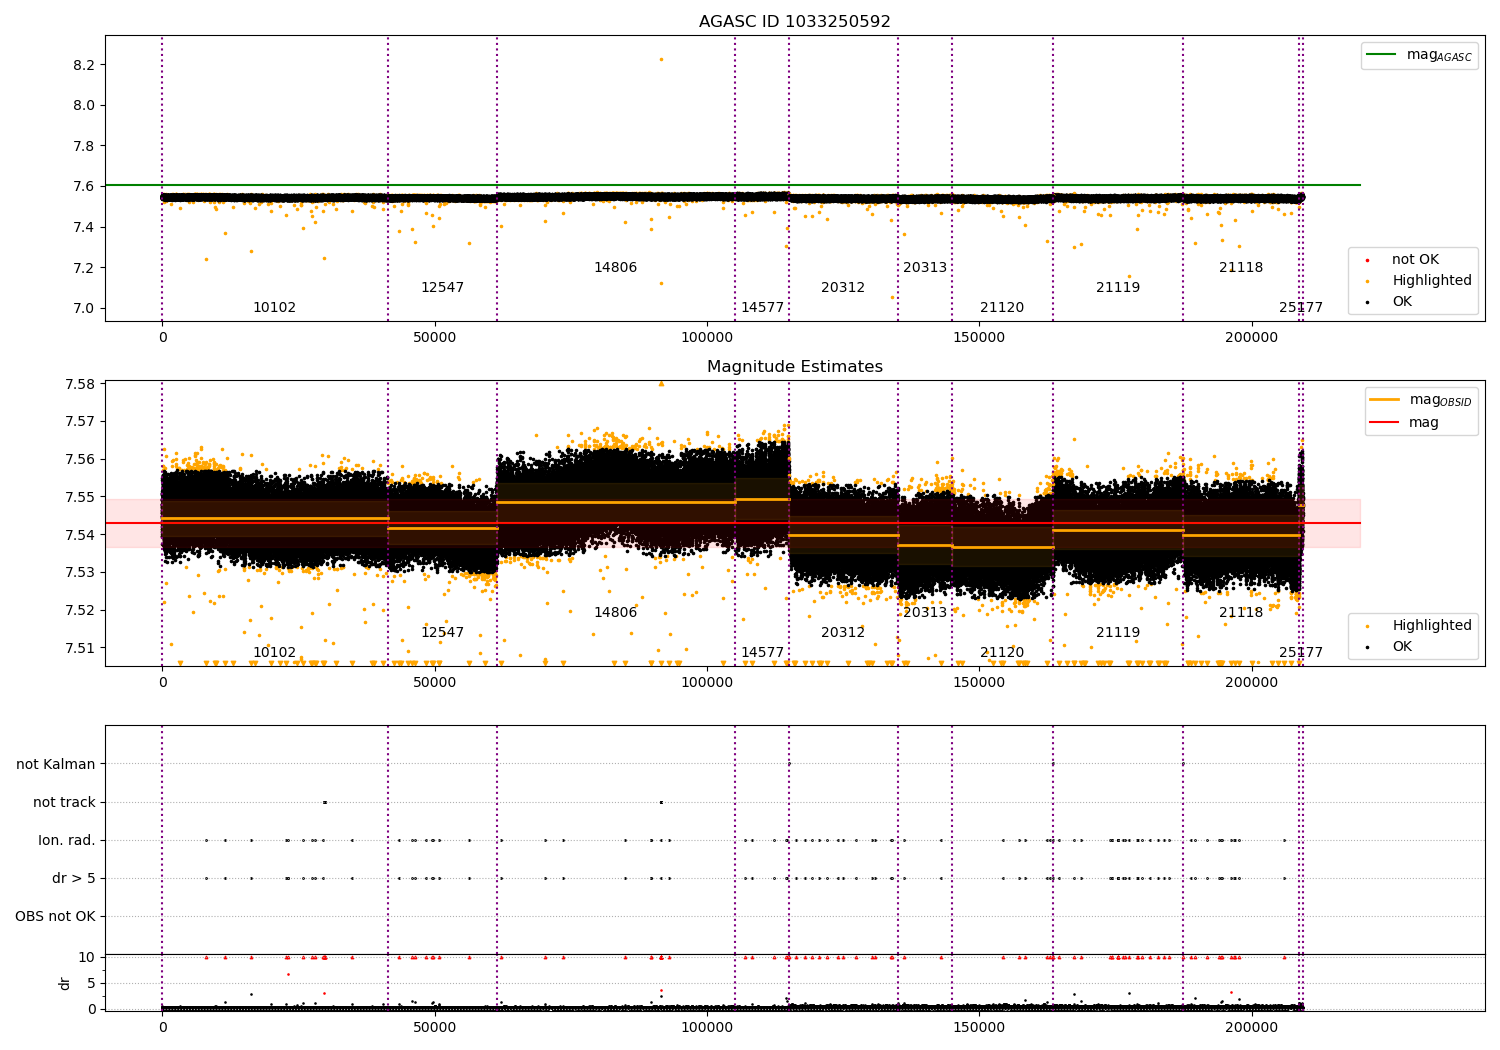Click the 'Magnitude Estimates' plot title
The width and height of the screenshot is (1500, 1050).
(x=794, y=367)
